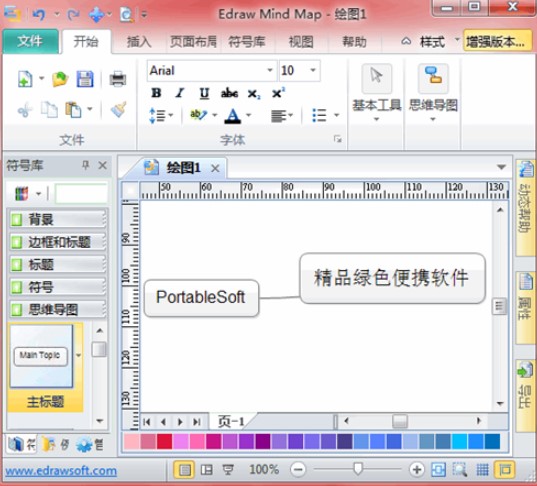Select the Format Painter brush icon

[x=118, y=110]
